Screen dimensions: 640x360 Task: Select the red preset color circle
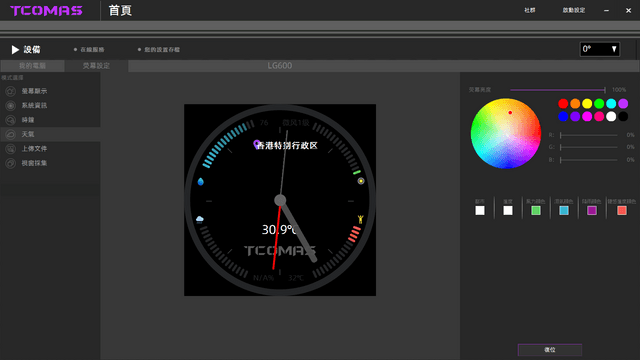coord(563,104)
